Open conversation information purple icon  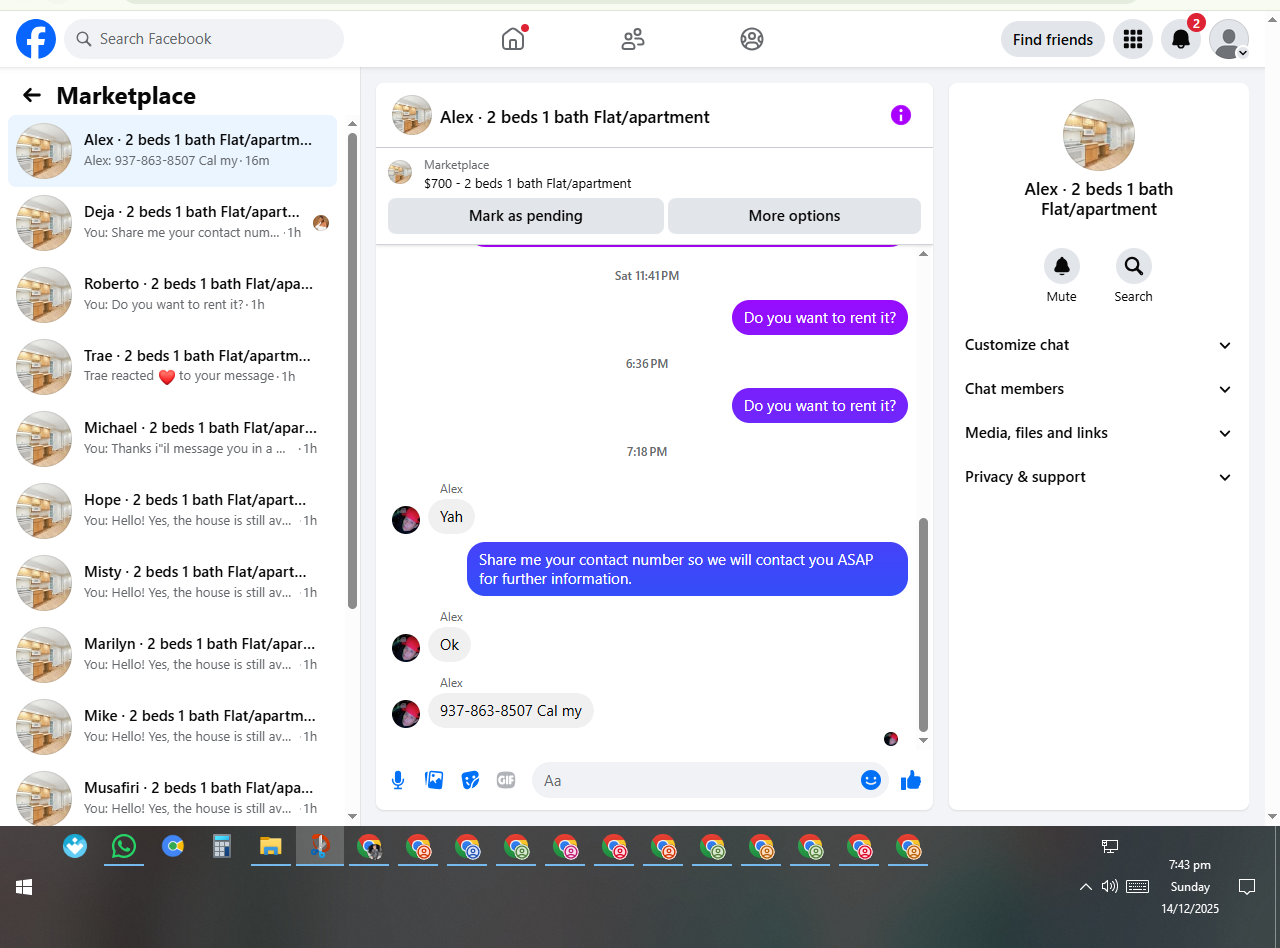(901, 115)
